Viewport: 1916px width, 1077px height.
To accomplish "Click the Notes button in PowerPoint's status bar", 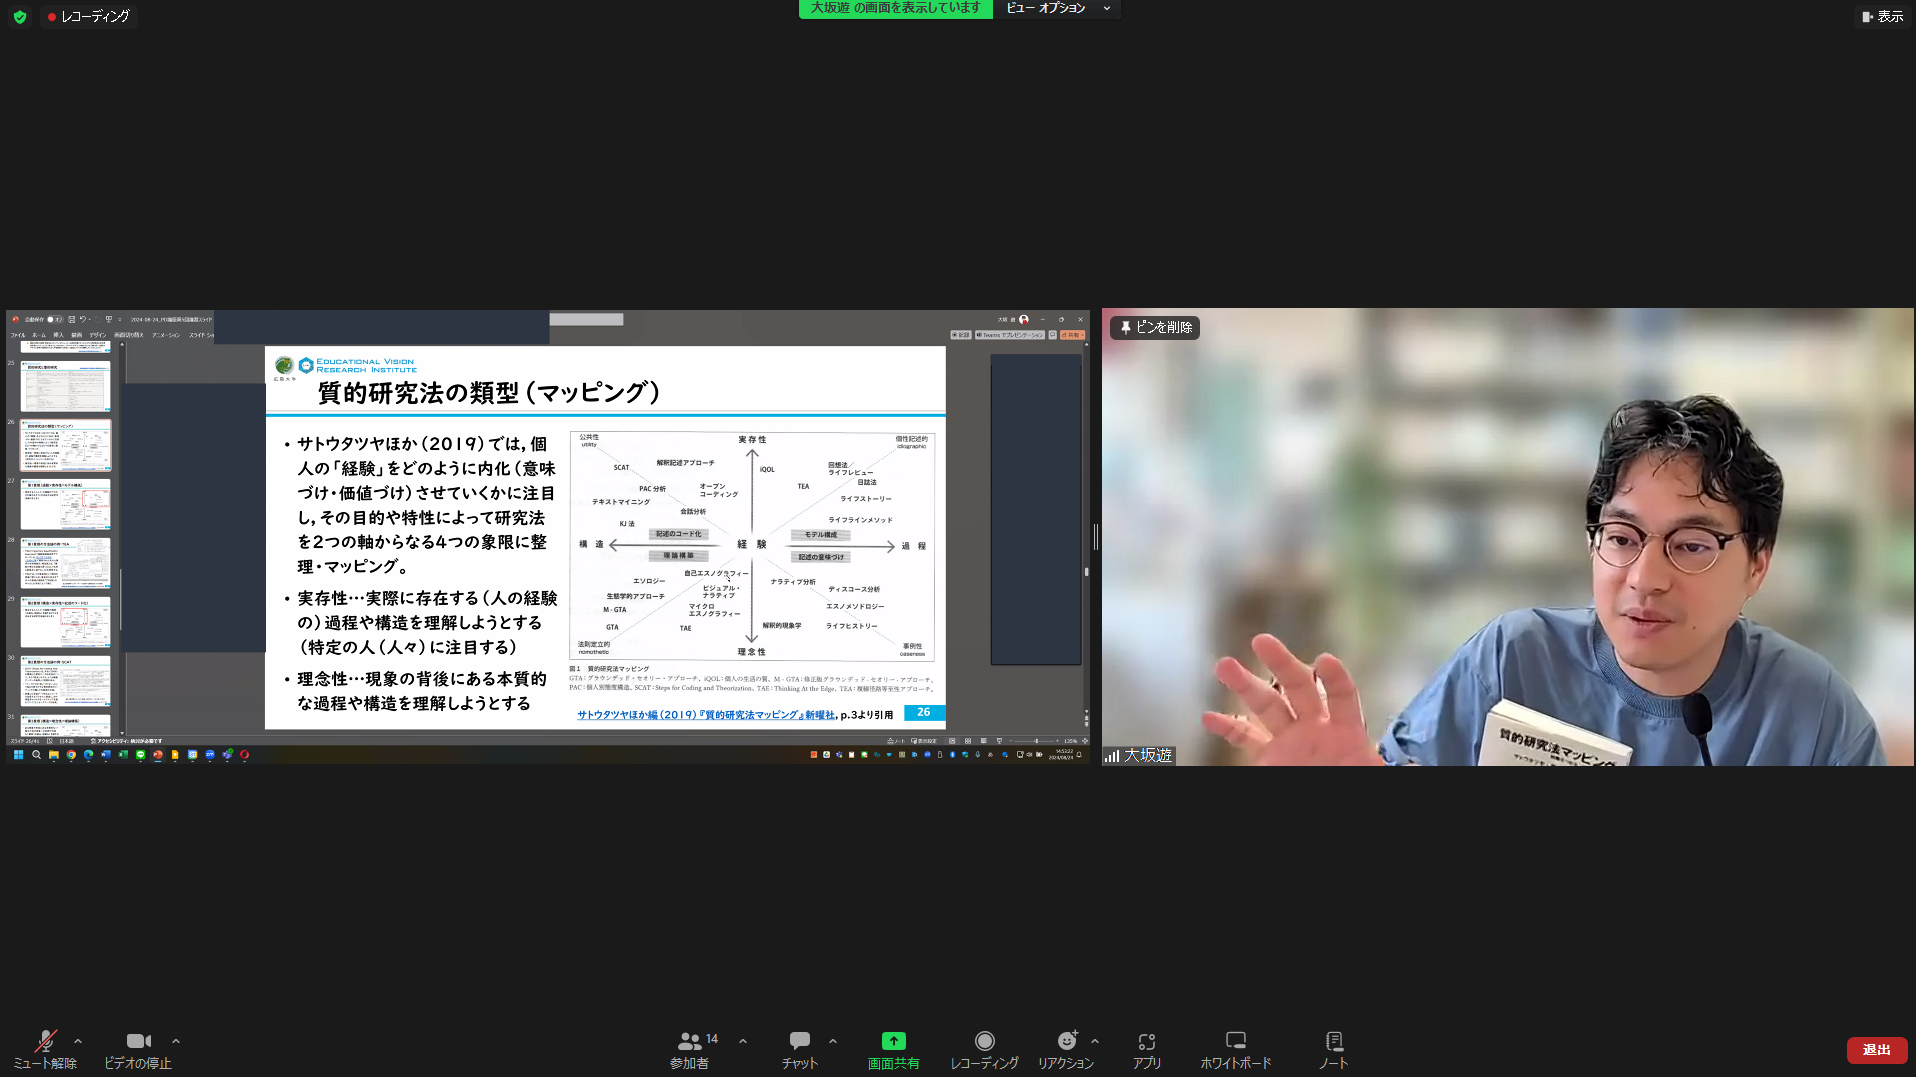I will tap(896, 741).
